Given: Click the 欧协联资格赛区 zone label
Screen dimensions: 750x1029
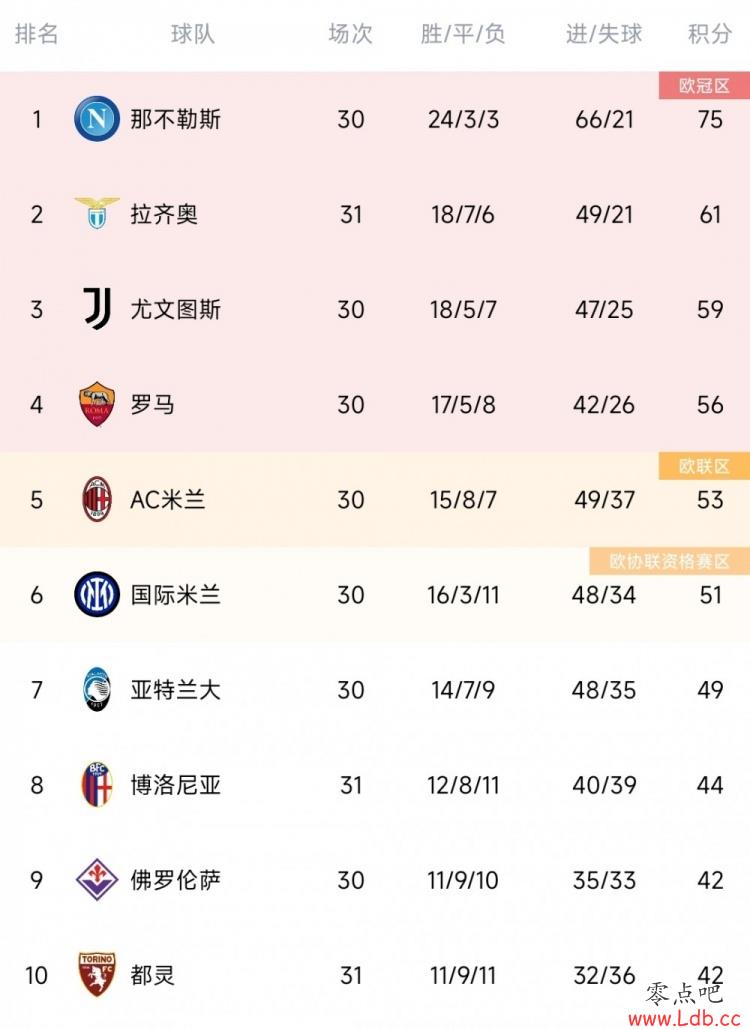Looking at the screenshot, I should (669, 561).
